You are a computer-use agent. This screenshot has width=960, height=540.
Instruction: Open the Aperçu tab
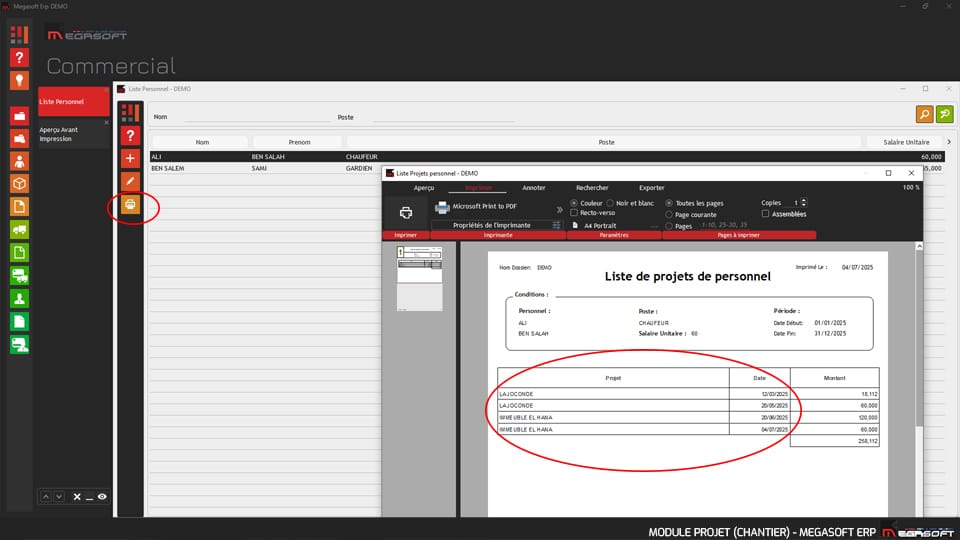pyautogui.click(x=424, y=188)
